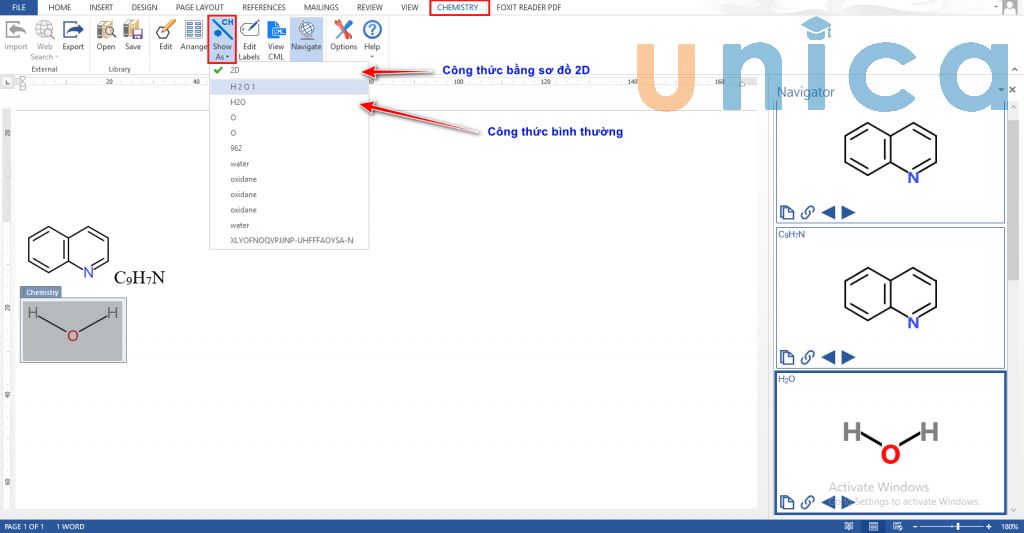Click the indent marker on the horizontal ruler
The image size is (1024, 533).
(22, 82)
